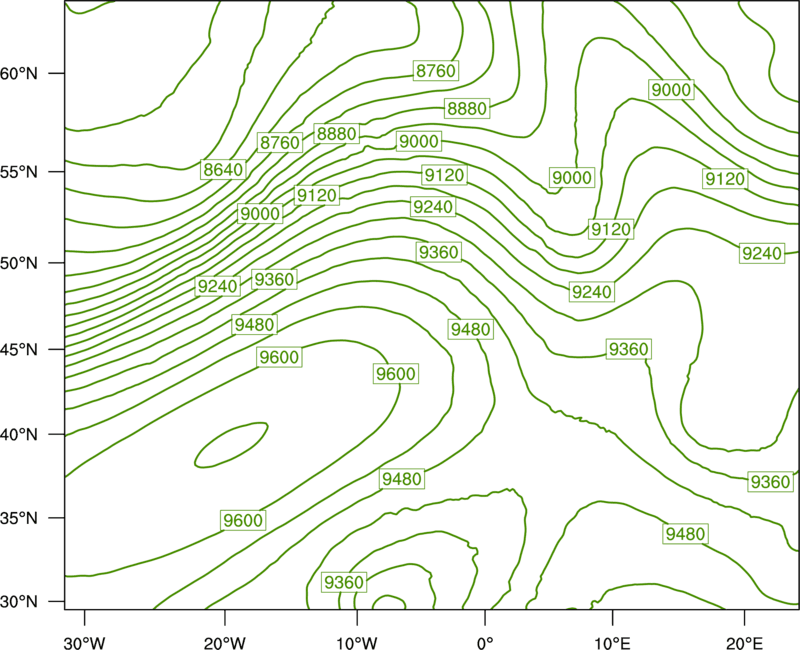The height and width of the screenshot is (650, 800).
Task: Click the 30°W longitude axis label
Action: pos(85,643)
